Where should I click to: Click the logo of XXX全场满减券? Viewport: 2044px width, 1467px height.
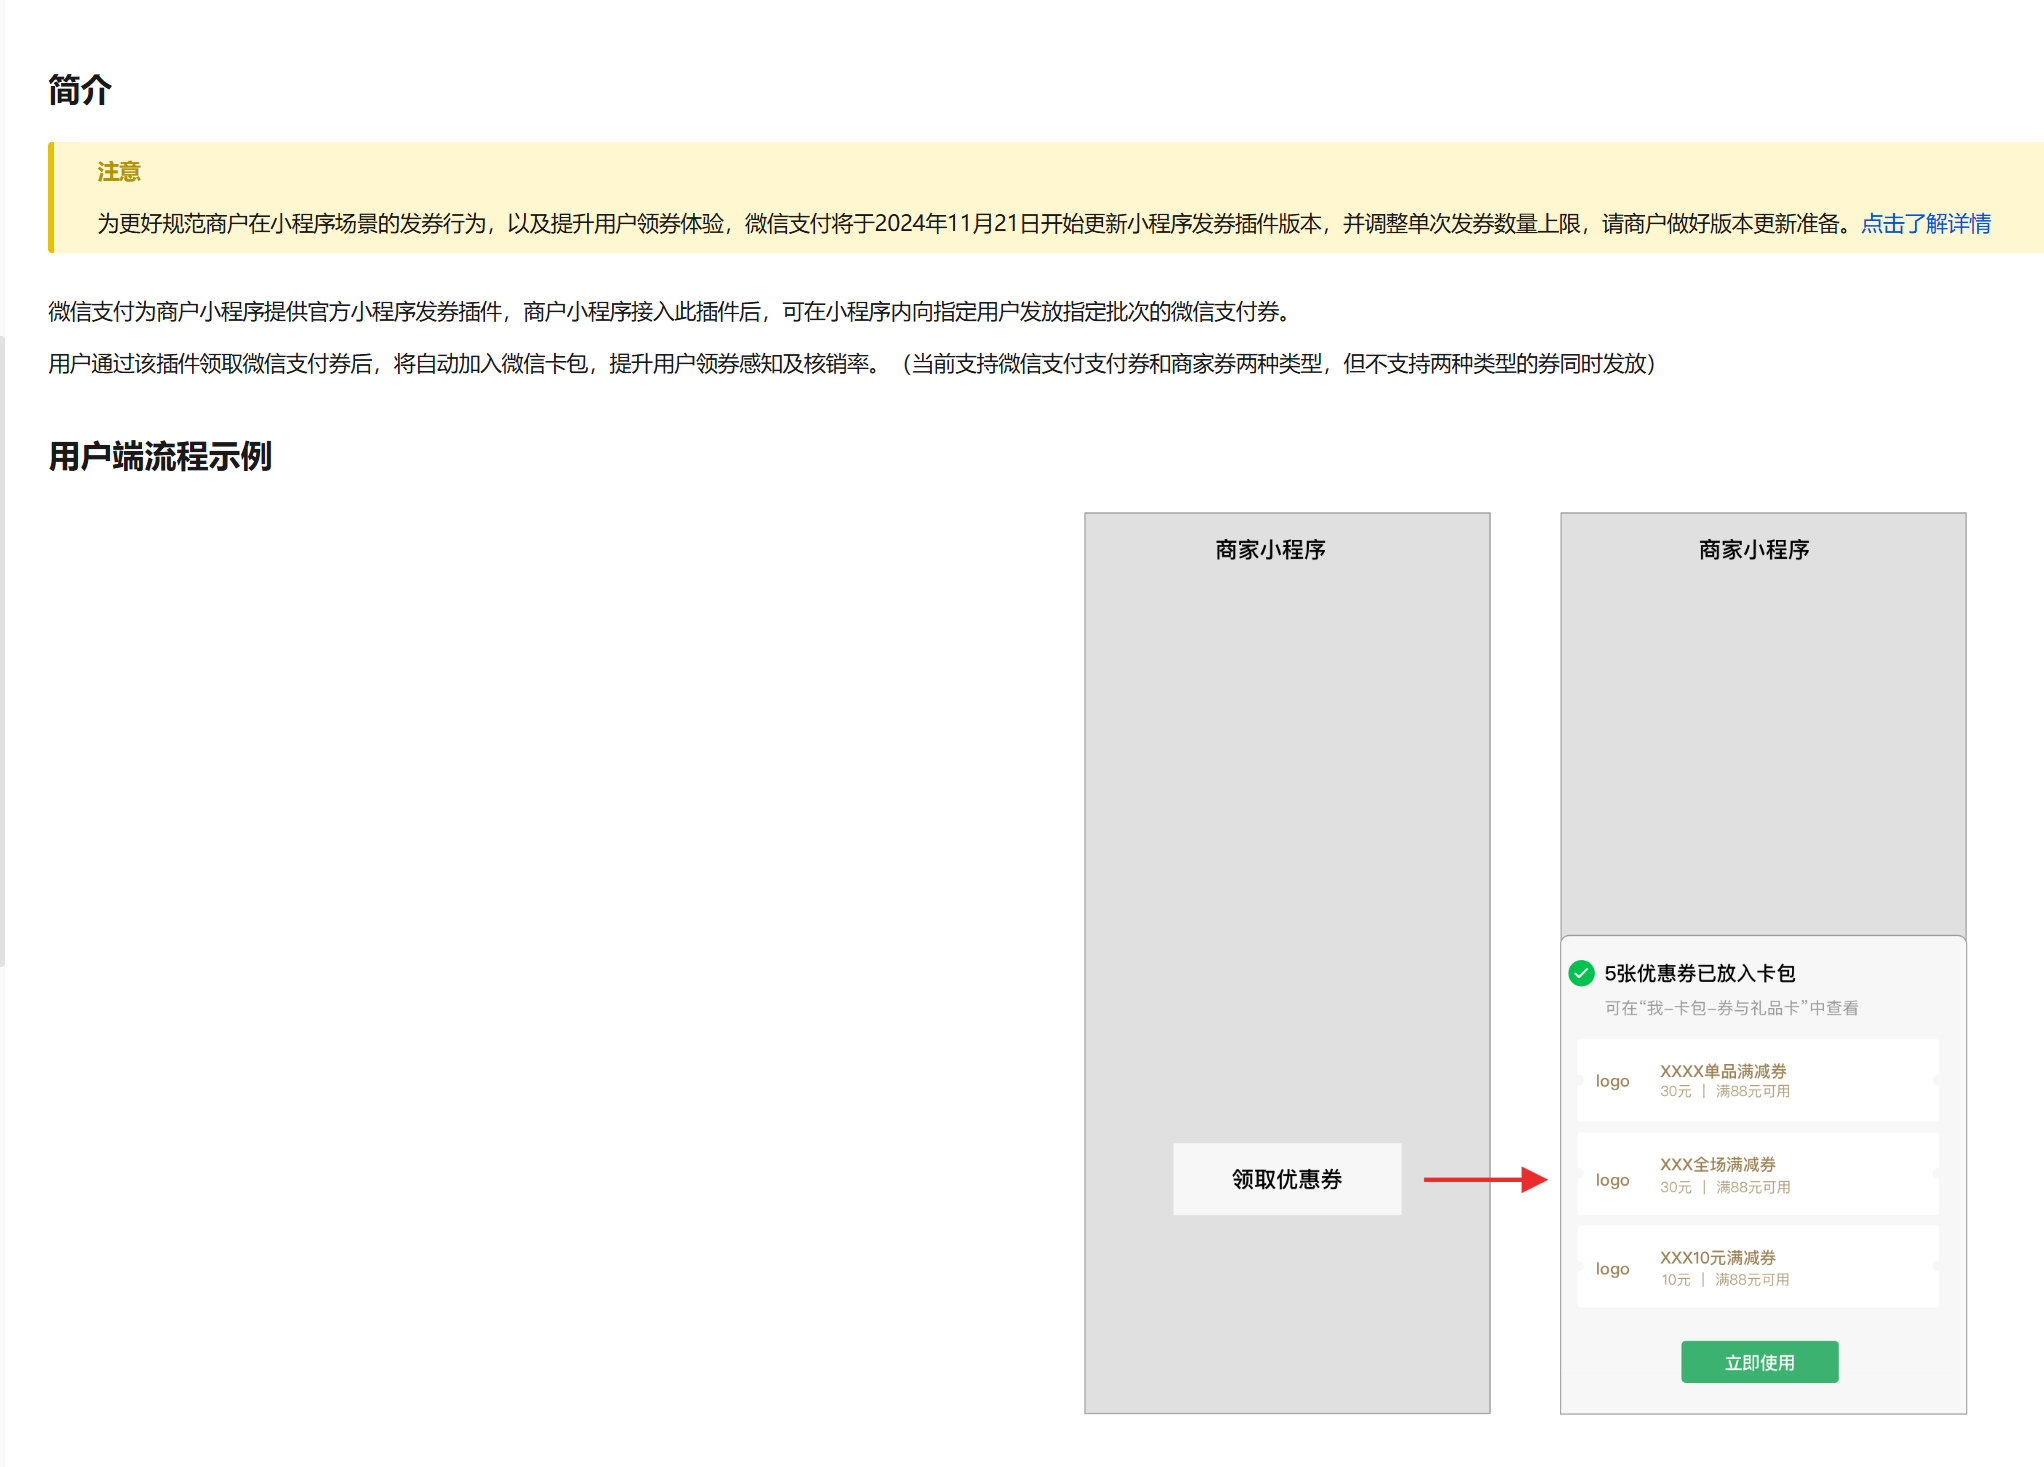1612,1180
